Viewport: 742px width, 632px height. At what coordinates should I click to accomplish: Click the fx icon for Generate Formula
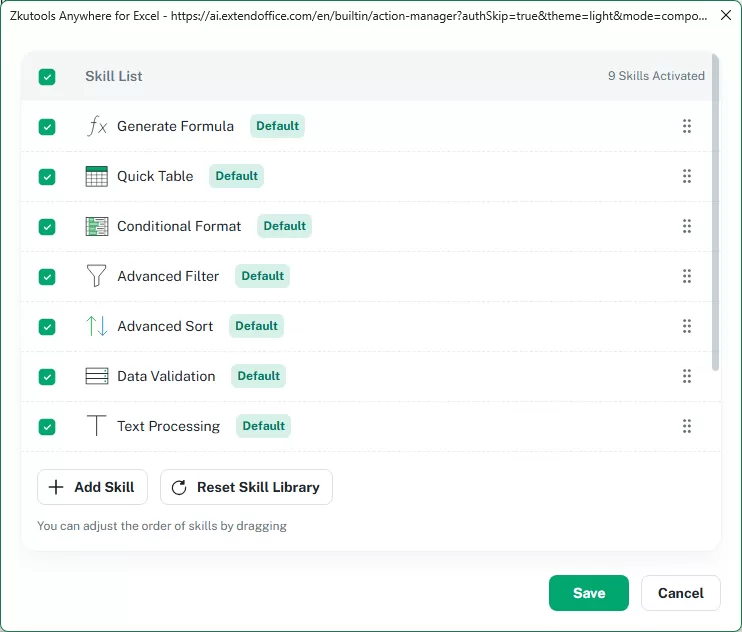97,126
